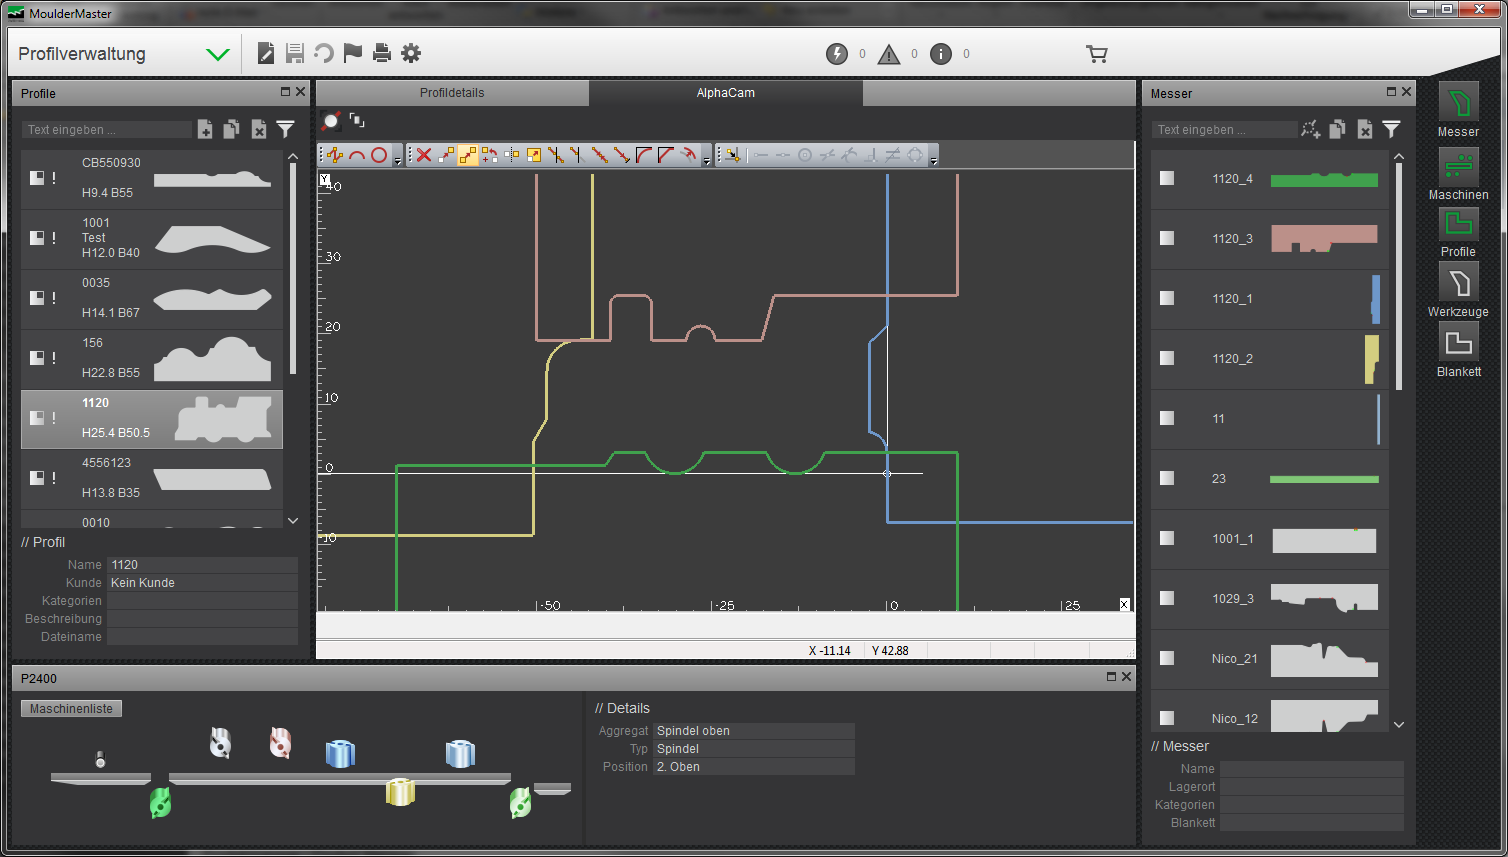The width and height of the screenshot is (1508, 857).
Task: Click the Maschinenliste button
Action: click(x=71, y=709)
